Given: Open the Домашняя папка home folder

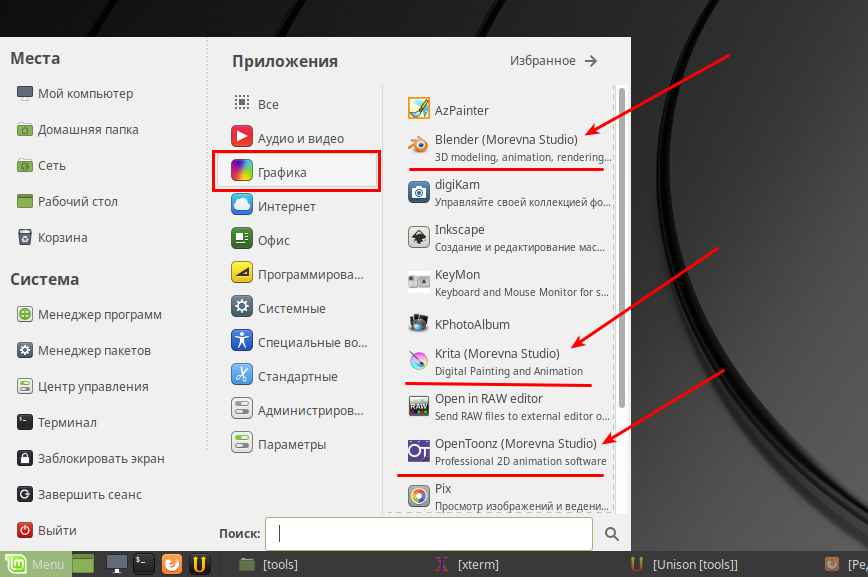Looking at the screenshot, I should tap(78, 129).
